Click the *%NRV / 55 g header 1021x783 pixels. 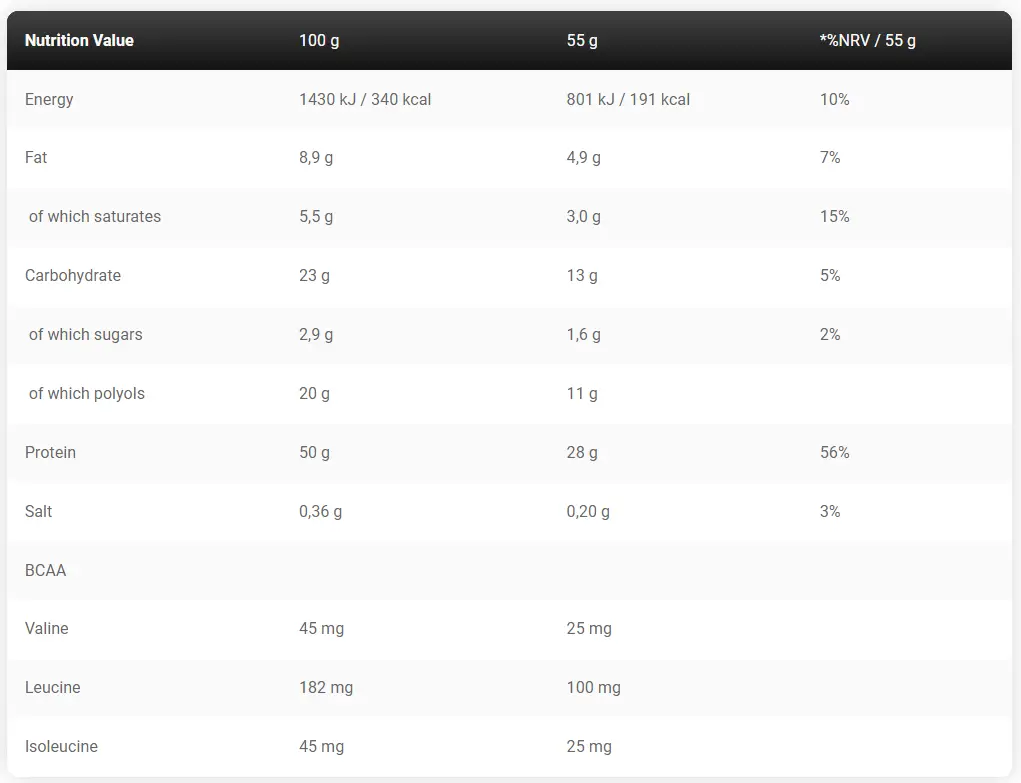tap(867, 40)
